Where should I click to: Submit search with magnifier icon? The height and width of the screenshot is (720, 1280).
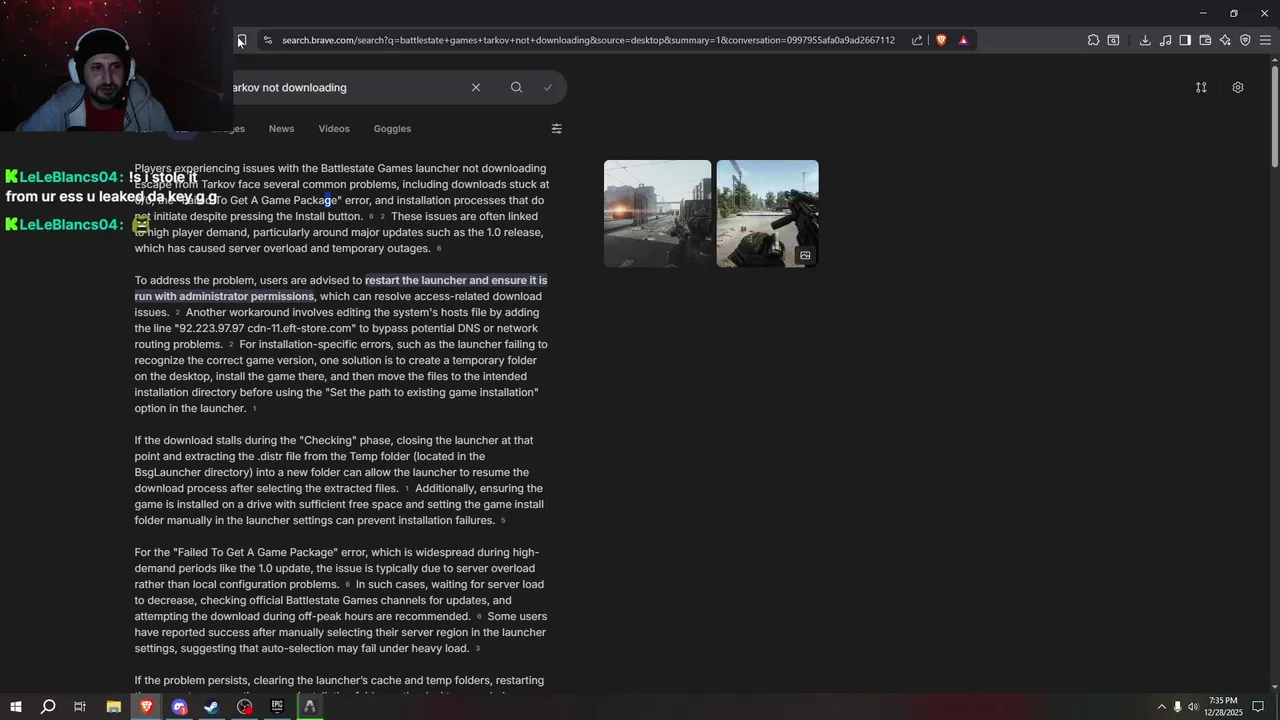516,87
